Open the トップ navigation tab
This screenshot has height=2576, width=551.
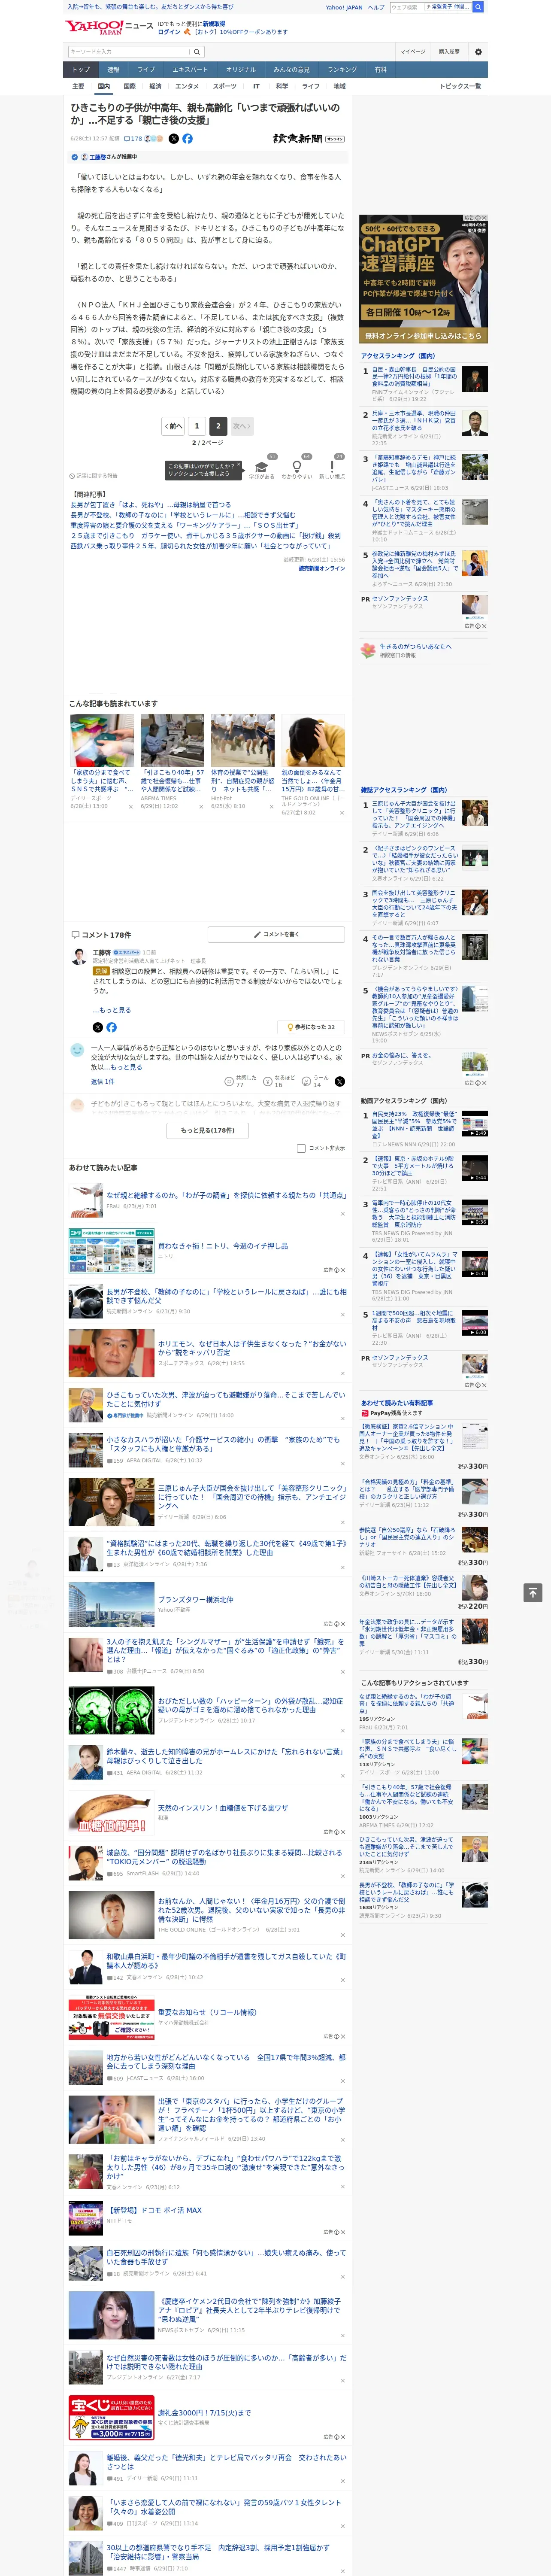point(81,69)
